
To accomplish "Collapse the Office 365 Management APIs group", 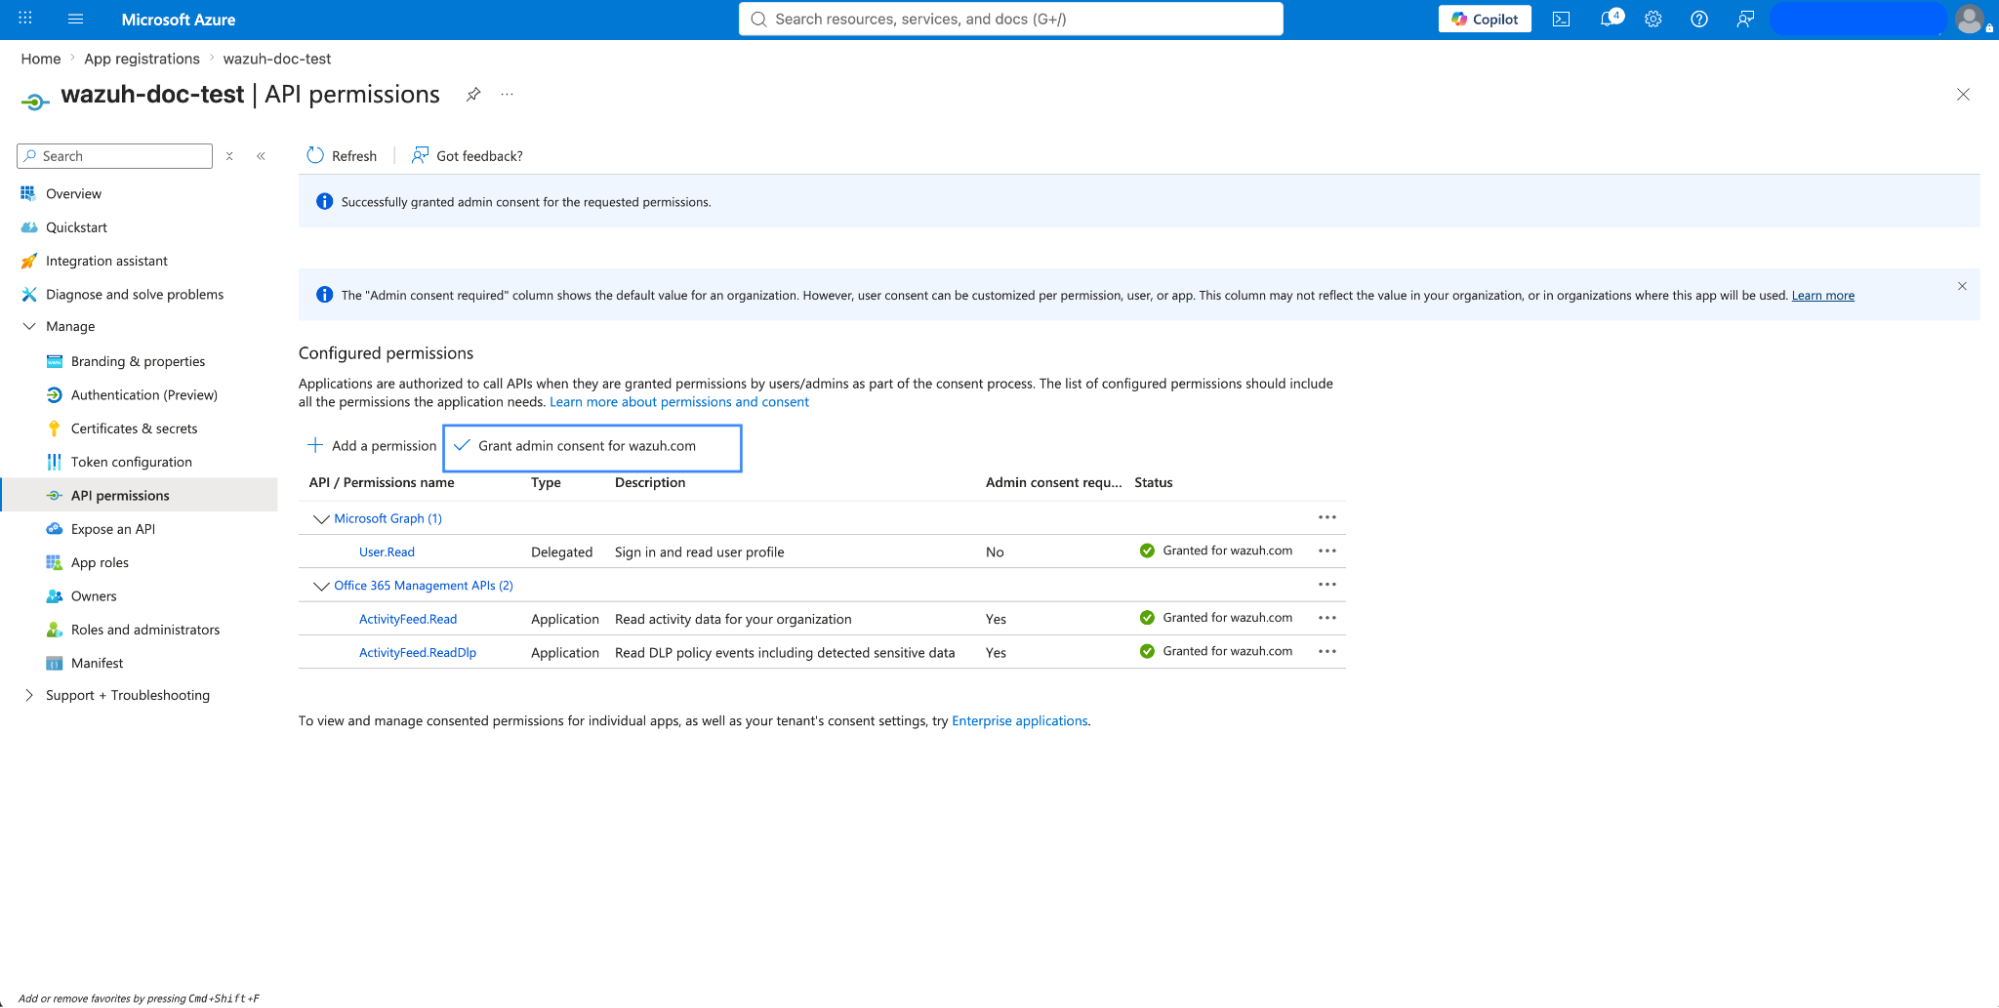I will (x=321, y=585).
